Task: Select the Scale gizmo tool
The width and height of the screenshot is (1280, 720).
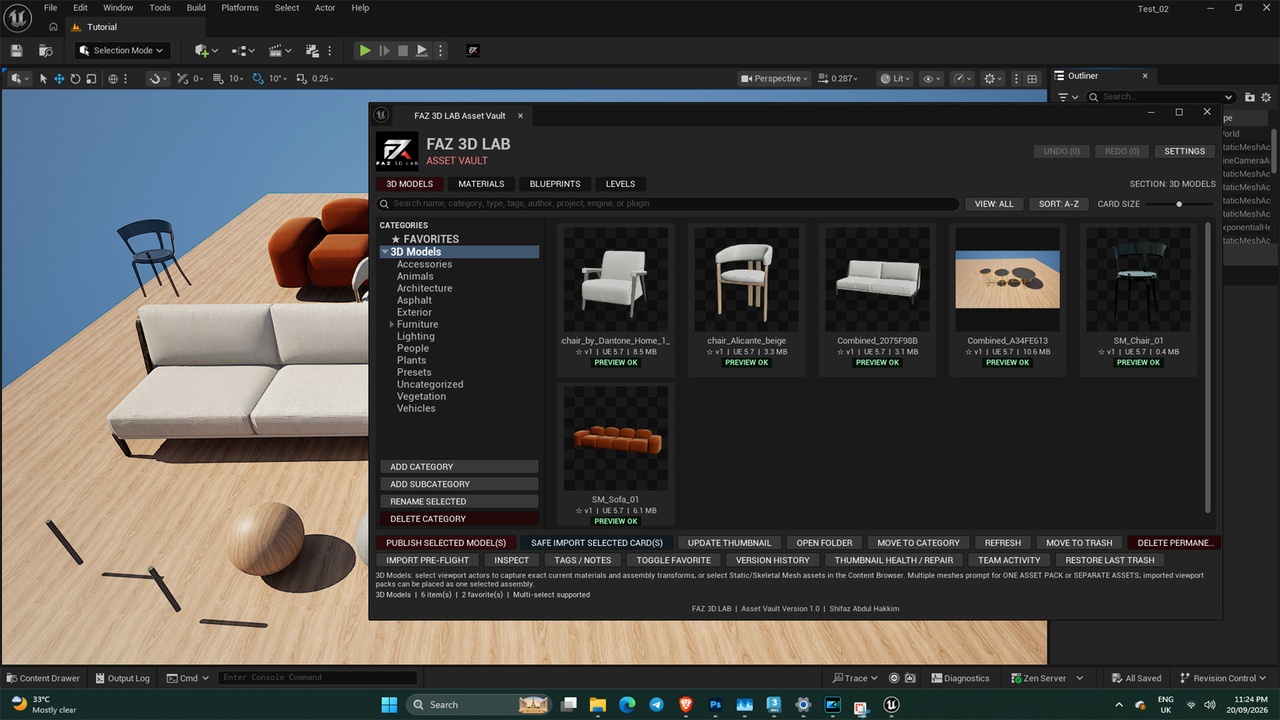Action: coord(91,78)
